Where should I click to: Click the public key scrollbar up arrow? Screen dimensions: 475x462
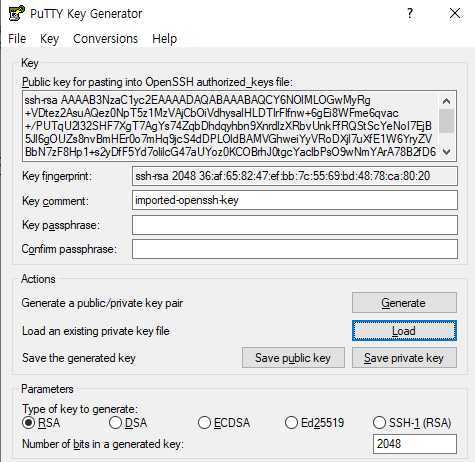[446, 101]
